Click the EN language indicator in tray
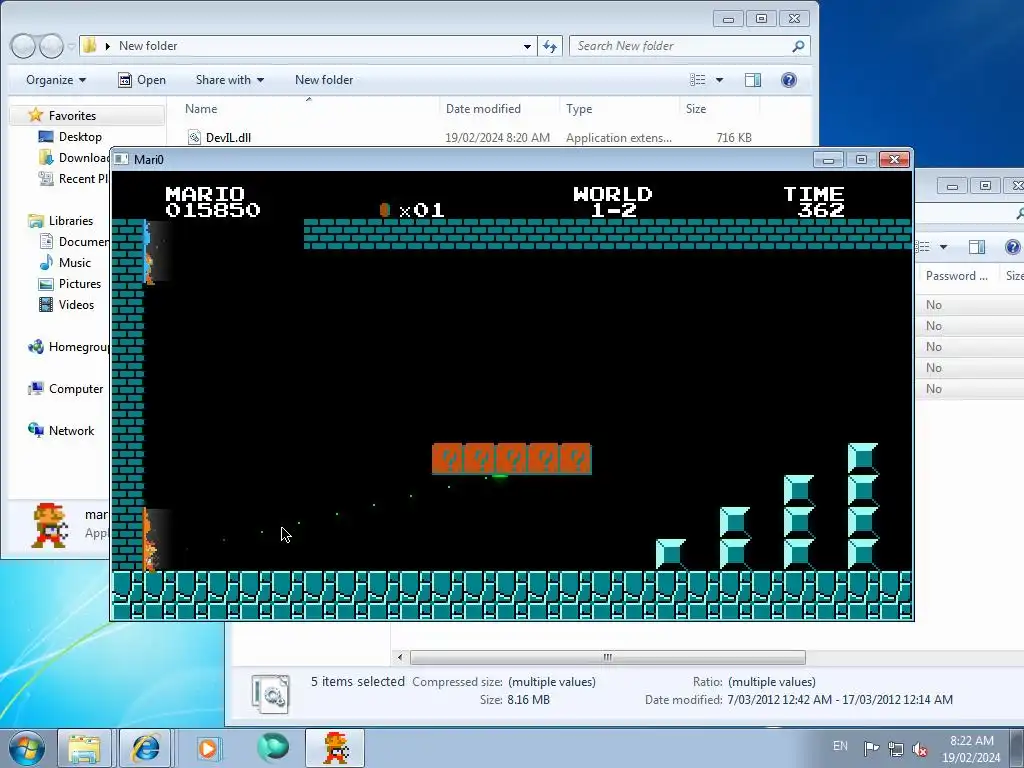This screenshot has width=1024, height=768. [x=840, y=746]
